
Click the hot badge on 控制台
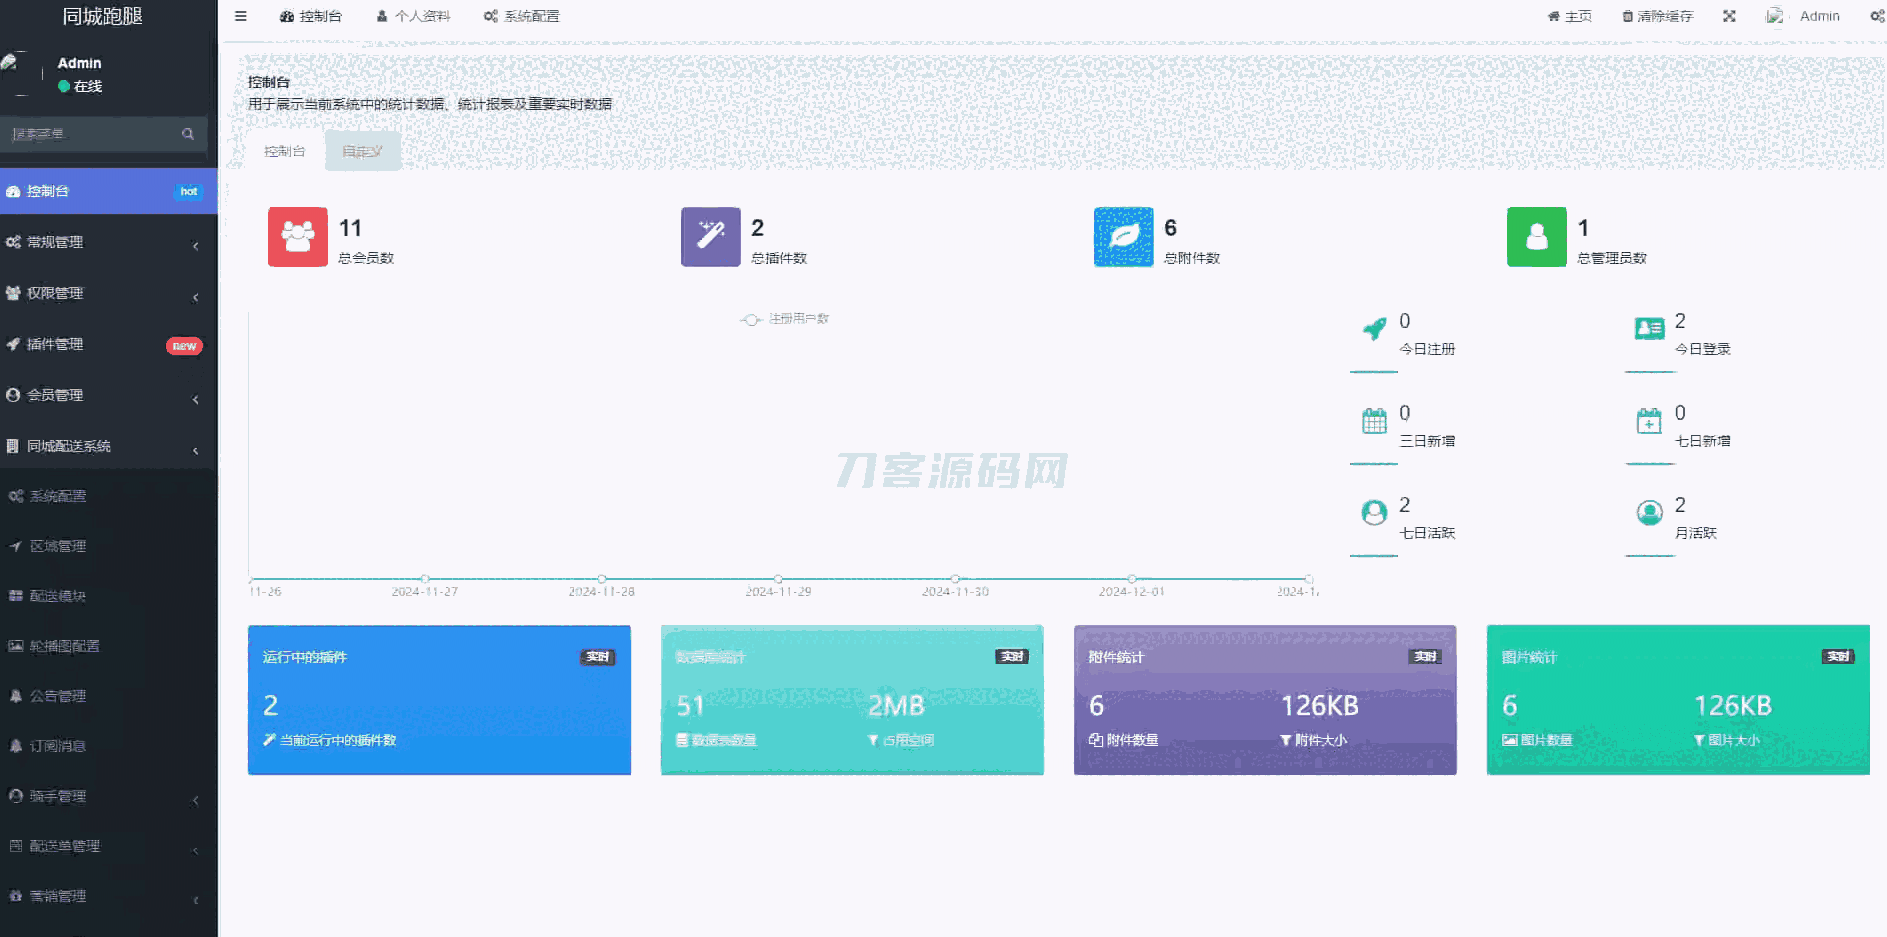click(x=189, y=191)
